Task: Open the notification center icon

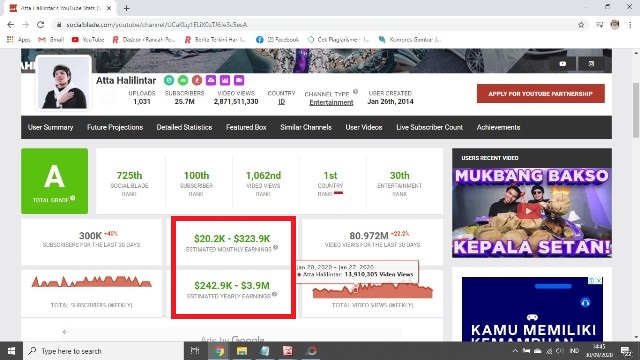Action: pos(626,351)
